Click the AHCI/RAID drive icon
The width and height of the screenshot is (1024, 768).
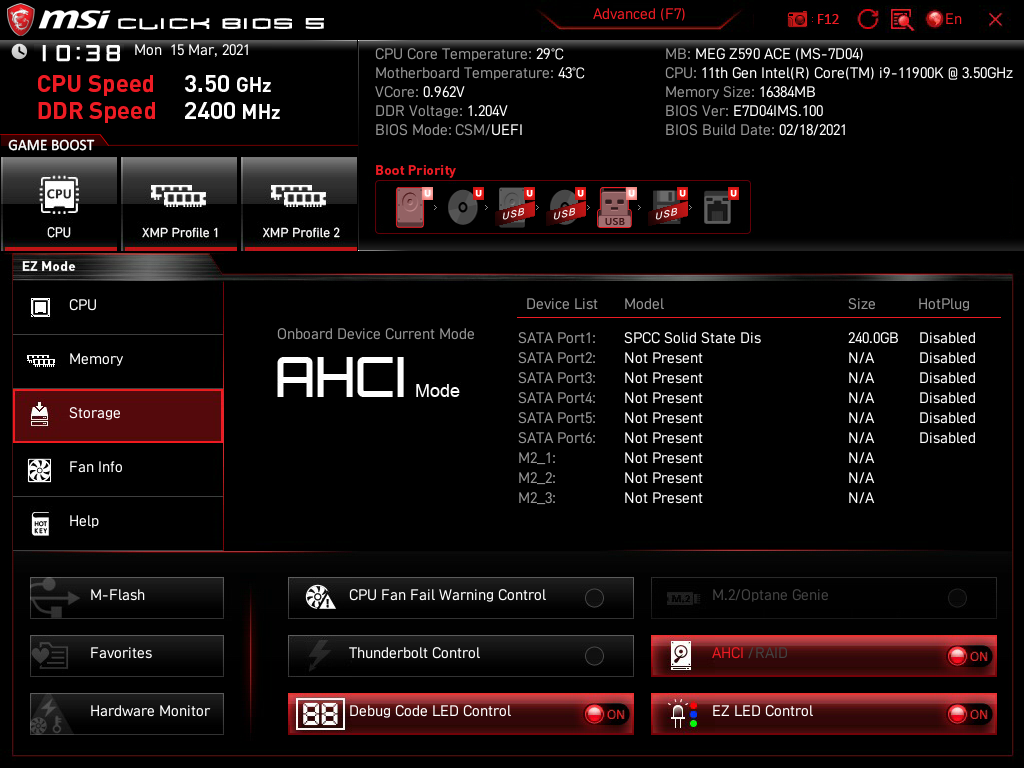pos(680,655)
